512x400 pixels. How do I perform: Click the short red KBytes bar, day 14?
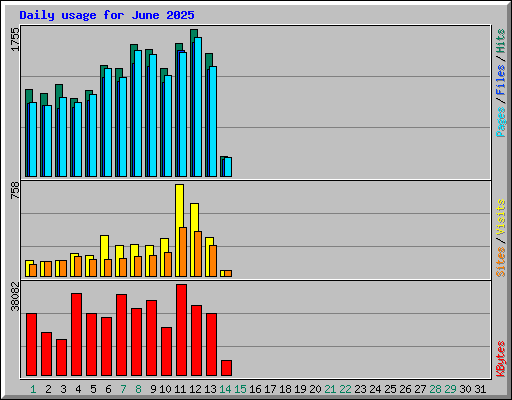pyautogui.click(x=226, y=368)
